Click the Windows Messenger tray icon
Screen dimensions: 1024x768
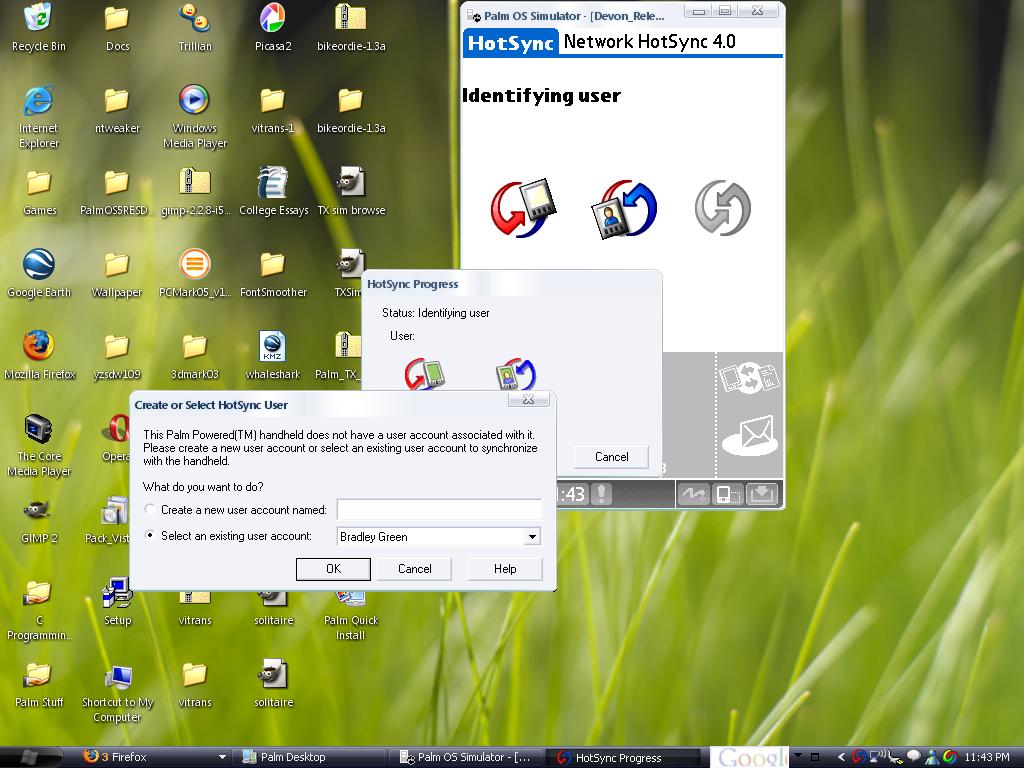click(x=932, y=757)
